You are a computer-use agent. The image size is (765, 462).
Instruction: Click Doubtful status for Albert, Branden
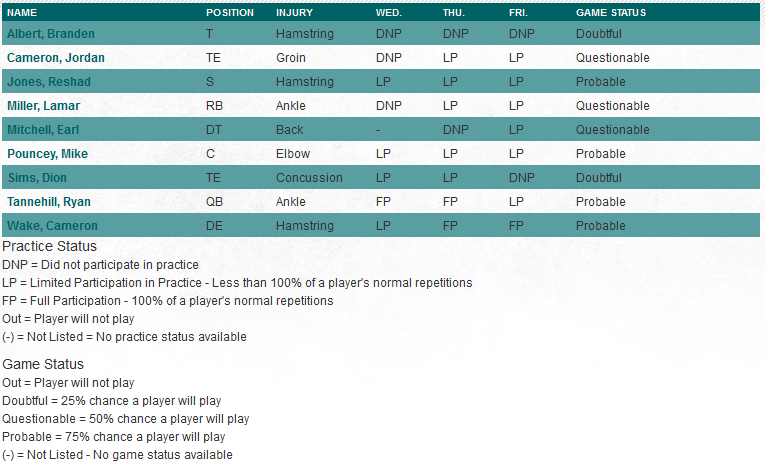click(x=599, y=34)
